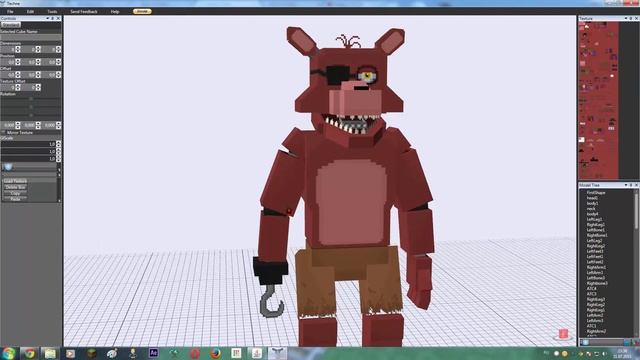Click stepper of first Texture Offset value

[x=18, y=87]
